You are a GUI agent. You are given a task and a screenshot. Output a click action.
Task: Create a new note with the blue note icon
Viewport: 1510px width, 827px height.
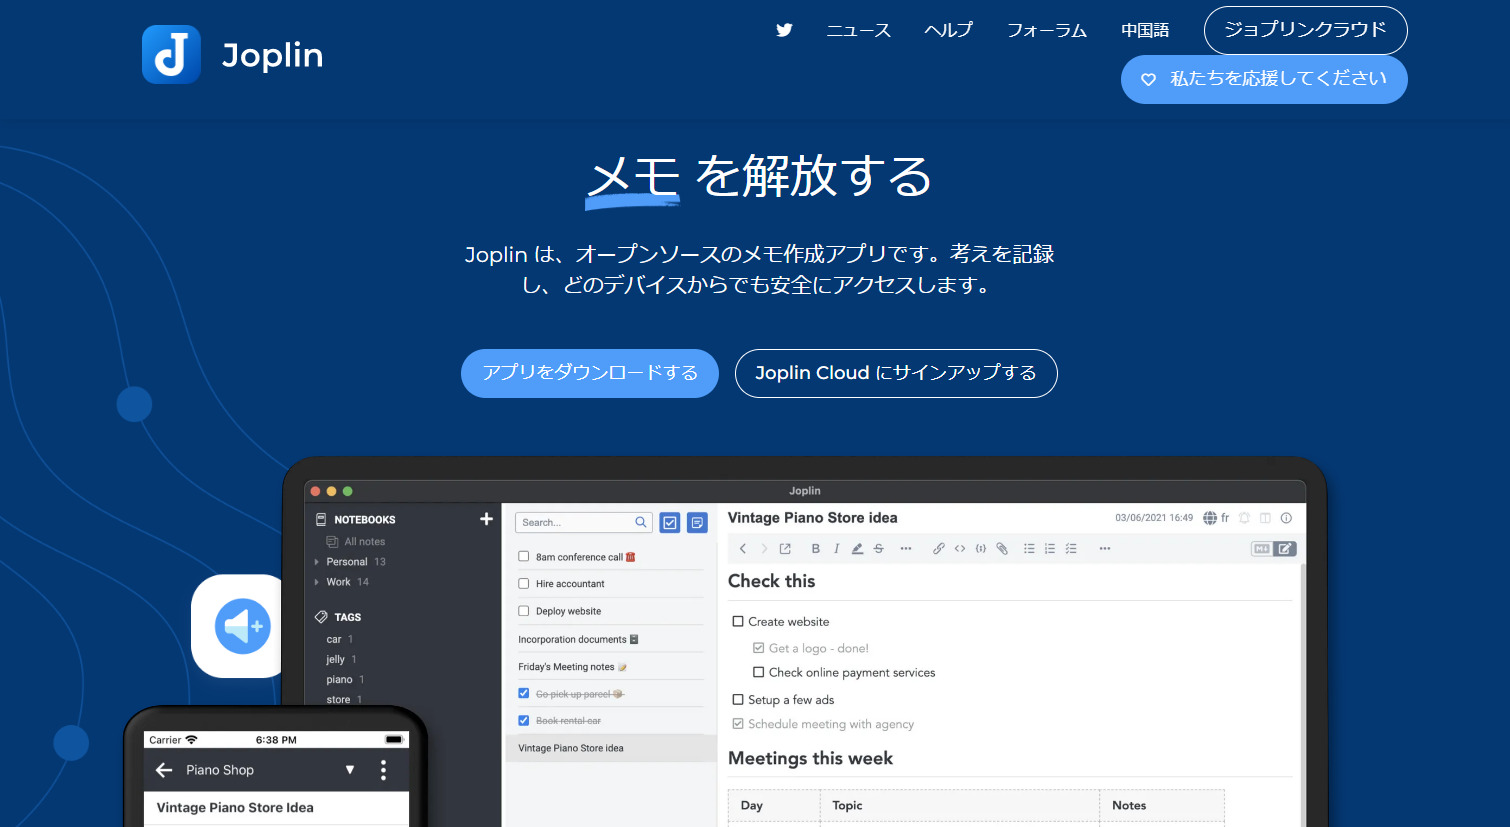point(697,522)
